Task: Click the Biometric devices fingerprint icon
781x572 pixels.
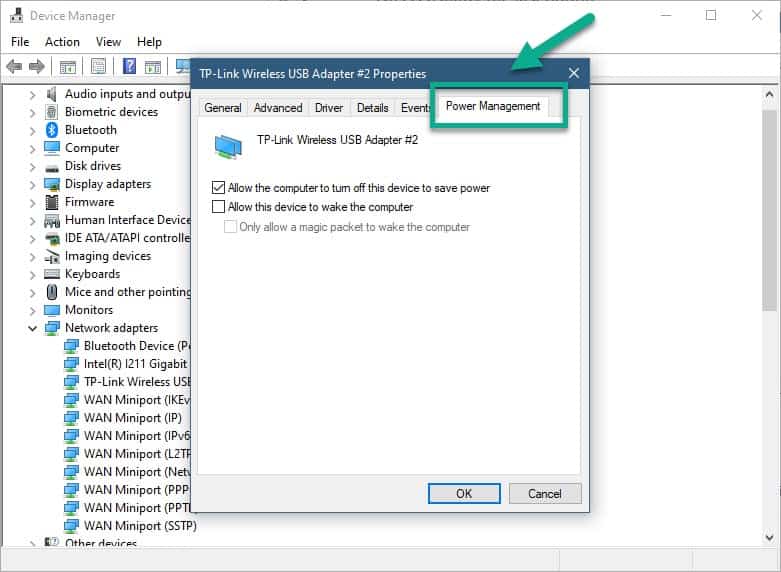Action: point(51,112)
